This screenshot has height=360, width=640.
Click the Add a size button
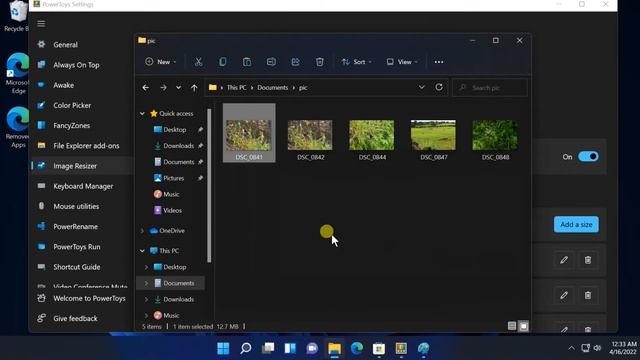tap(576, 224)
